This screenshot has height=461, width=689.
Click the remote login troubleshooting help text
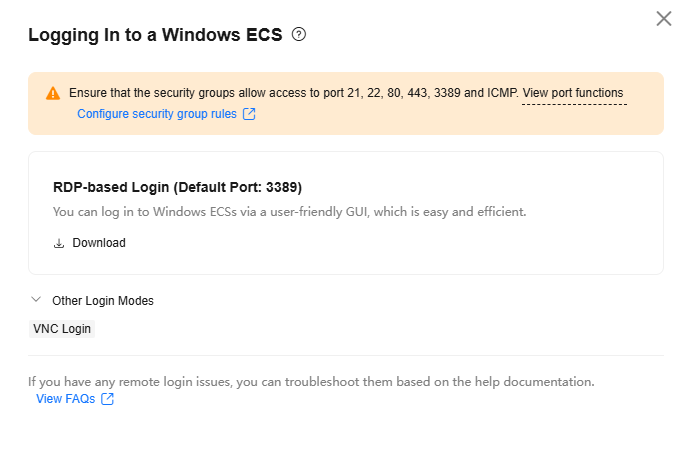[x=311, y=381]
